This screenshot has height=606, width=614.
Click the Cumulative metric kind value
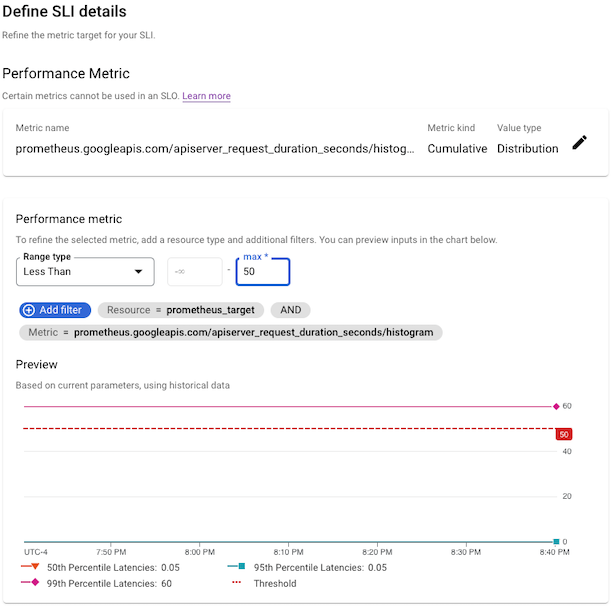pos(457,149)
